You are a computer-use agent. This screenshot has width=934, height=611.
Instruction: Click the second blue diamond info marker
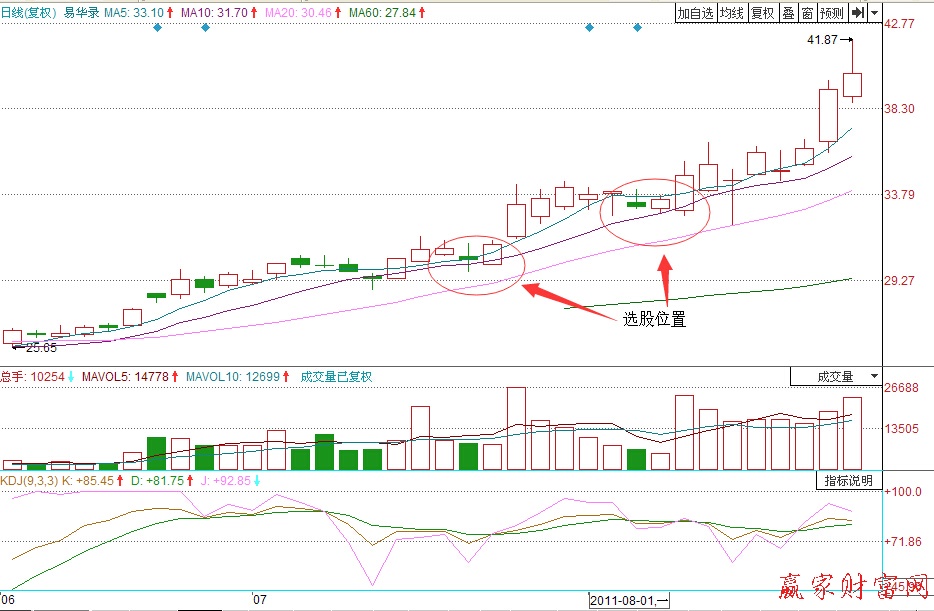pos(205,28)
